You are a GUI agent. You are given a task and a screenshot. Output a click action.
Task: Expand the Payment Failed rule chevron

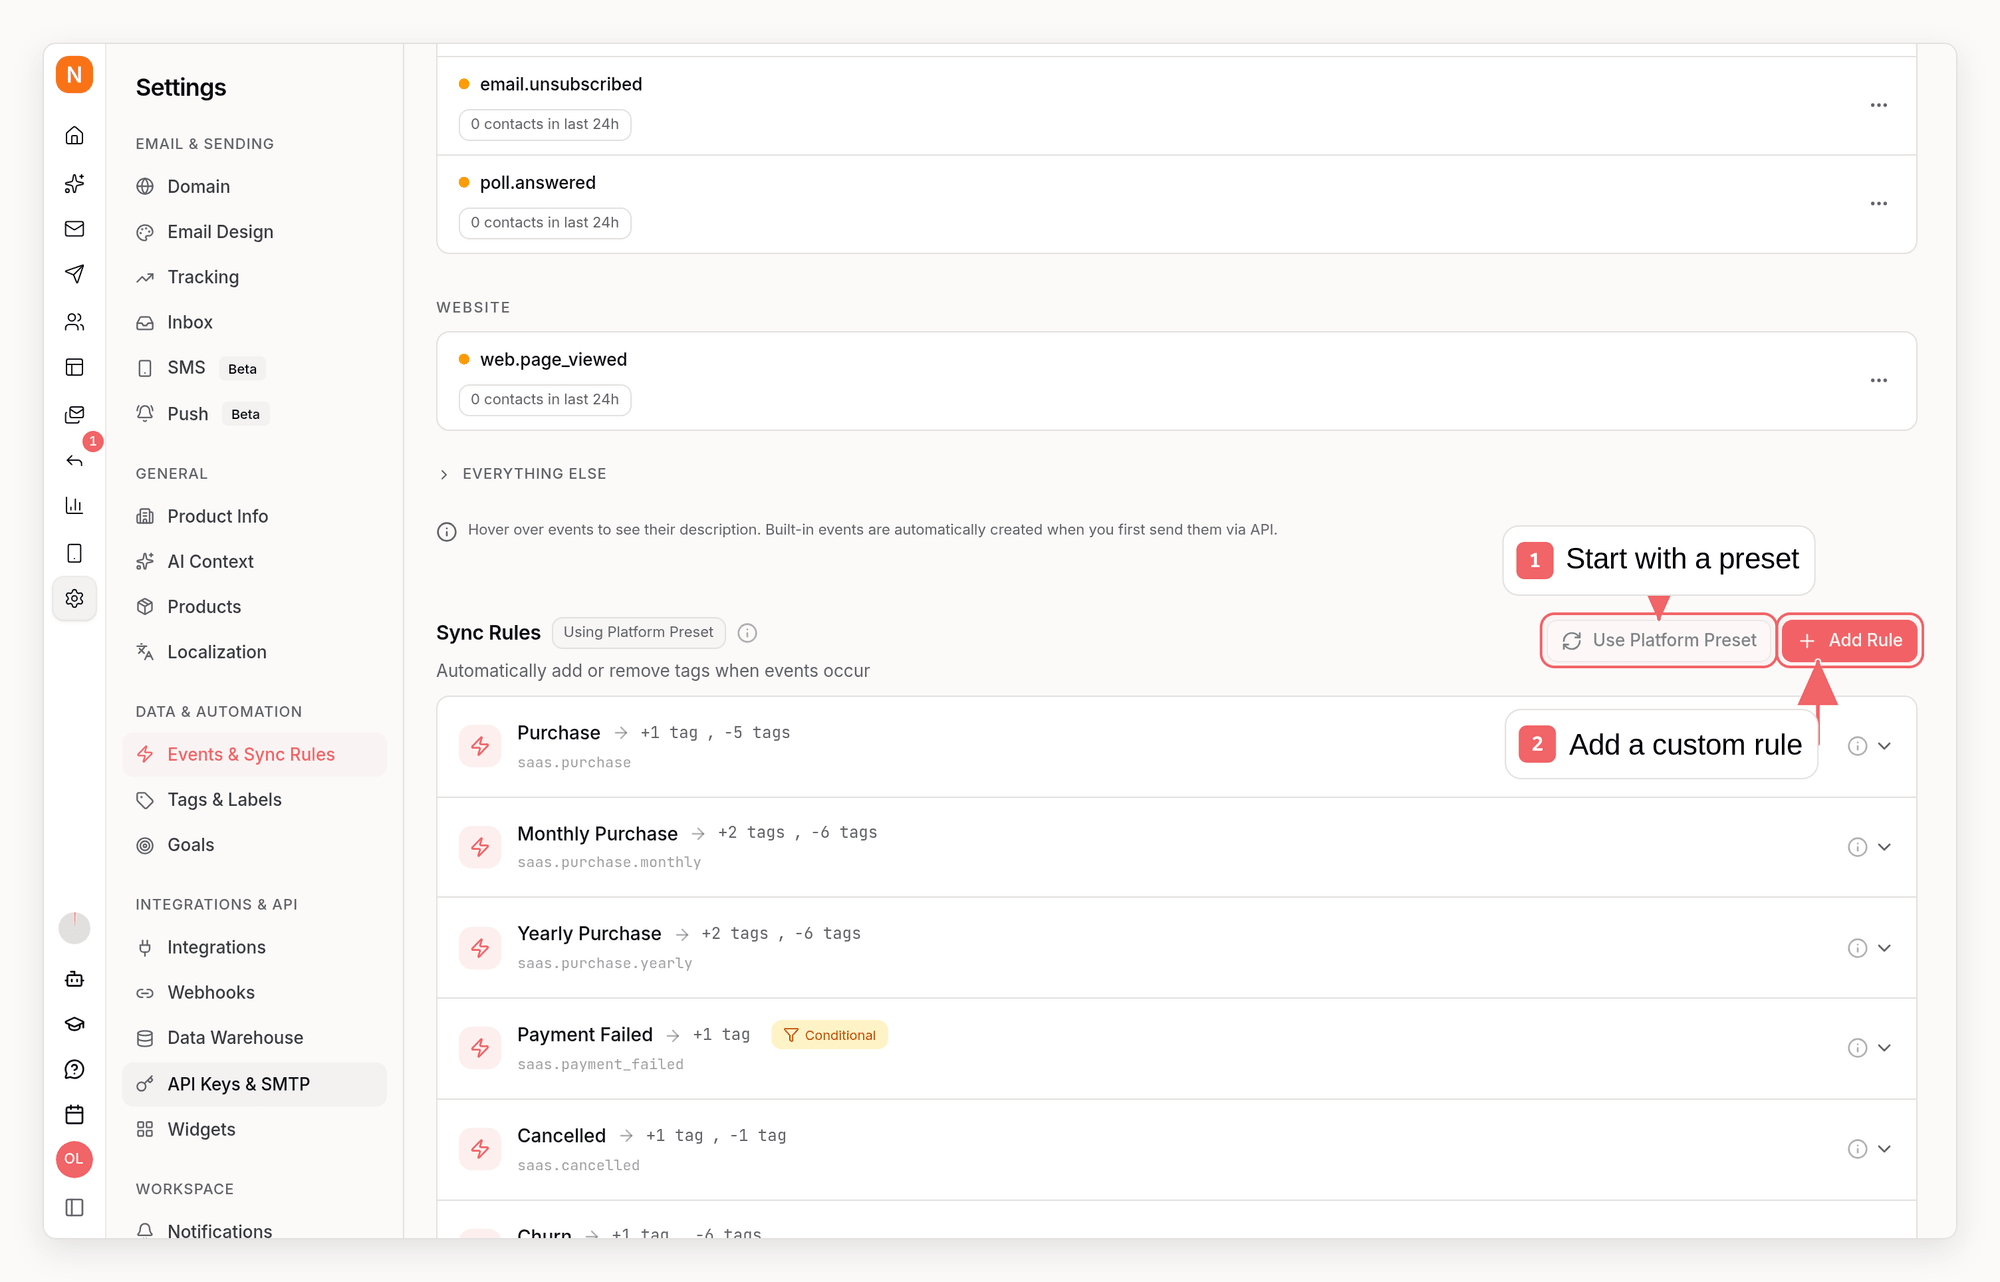[1884, 1048]
